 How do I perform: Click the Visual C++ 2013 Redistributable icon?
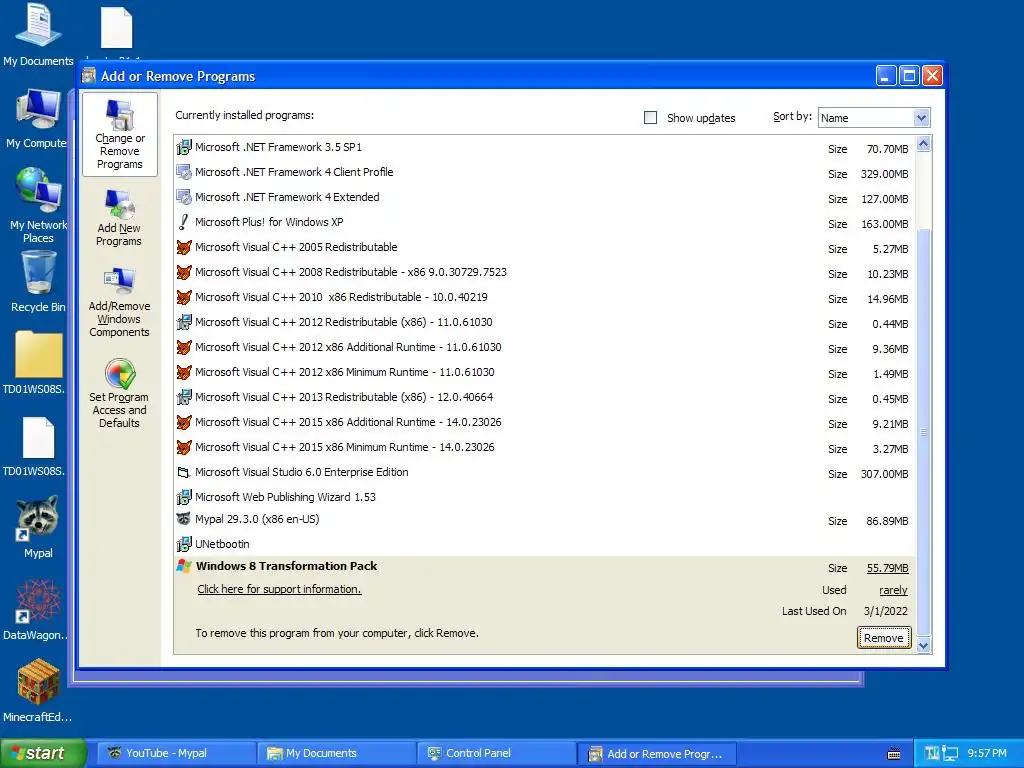tap(184, 397)
